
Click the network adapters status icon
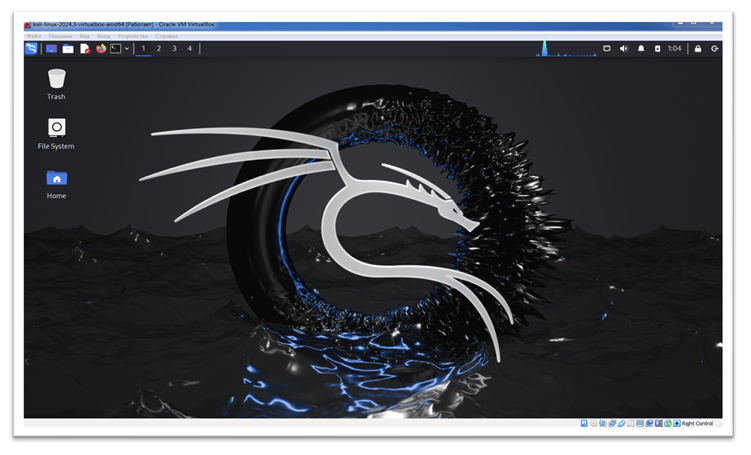[612, 423]
